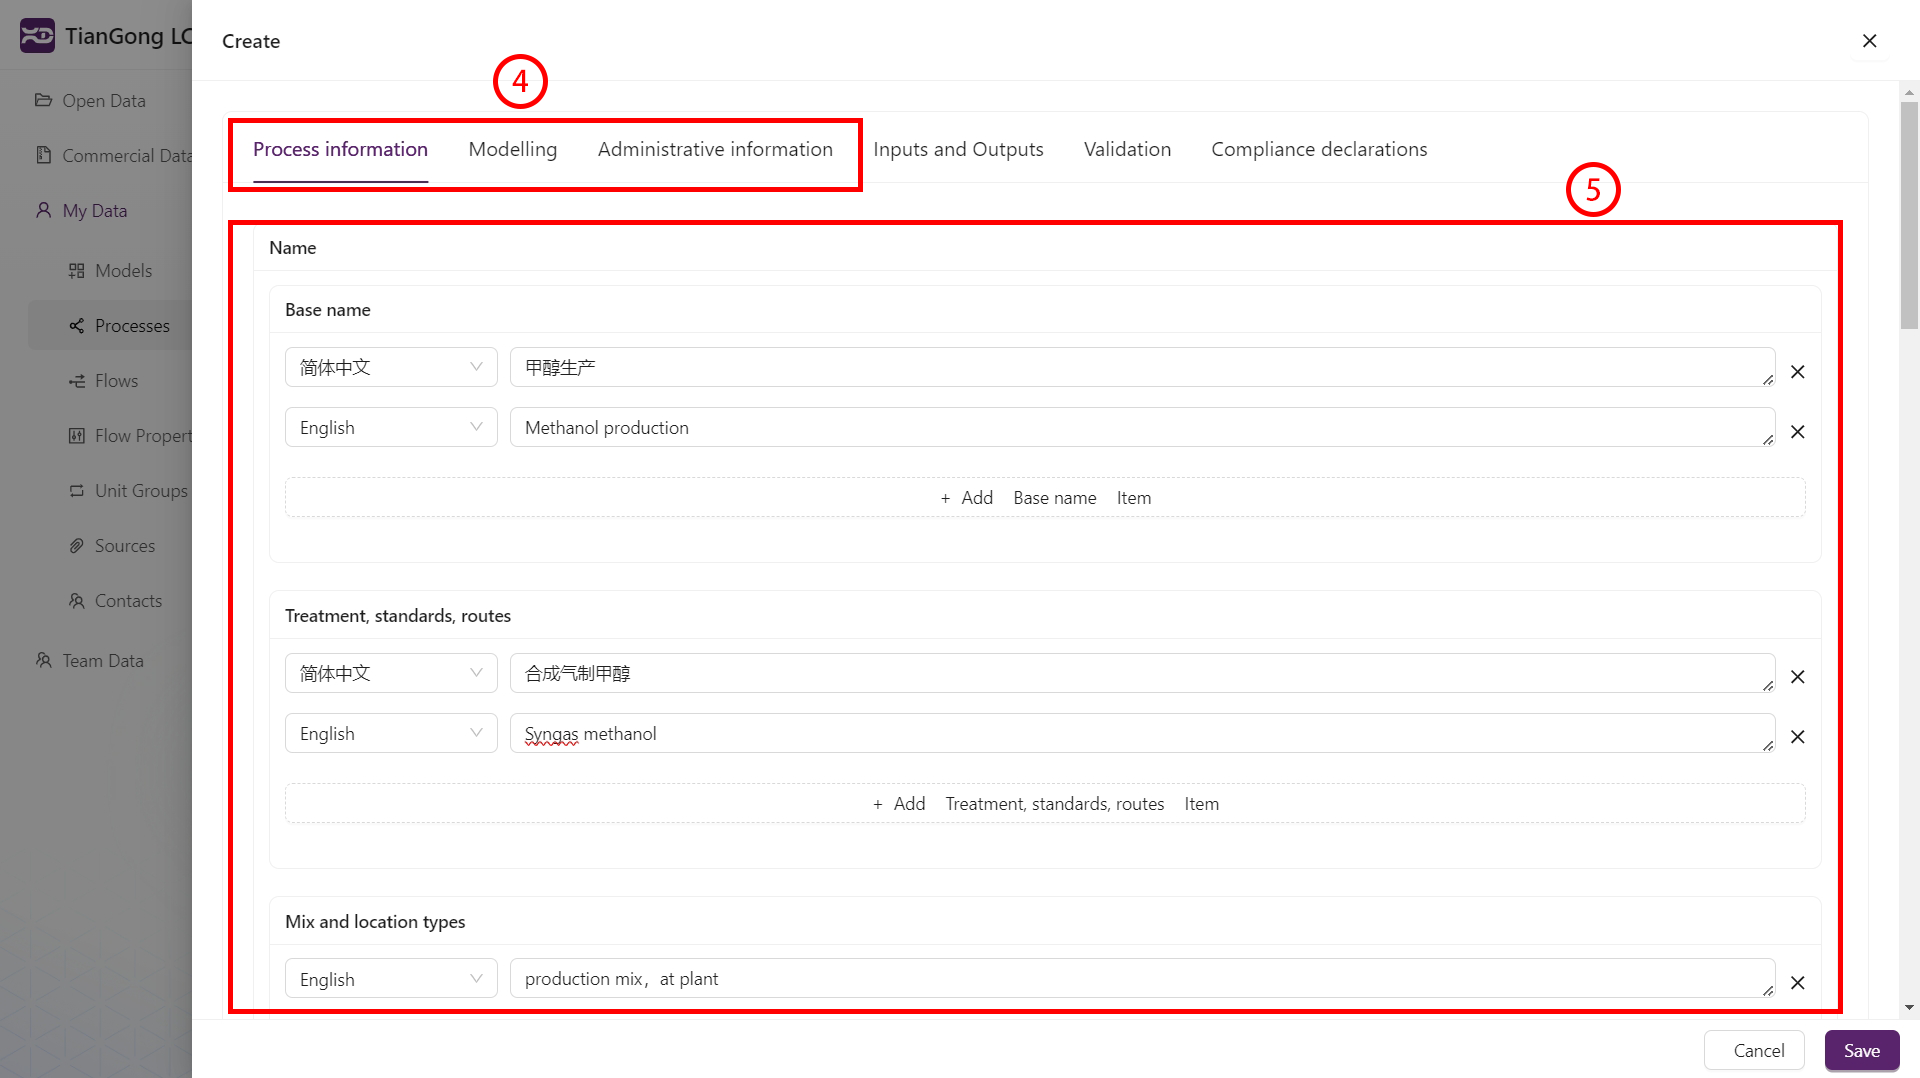Click the vertical scrollbar down arrow
Image resolution: width=1920 pixels, height=1078 pixels.
pyautogui.click(x=1909, y=1008)
